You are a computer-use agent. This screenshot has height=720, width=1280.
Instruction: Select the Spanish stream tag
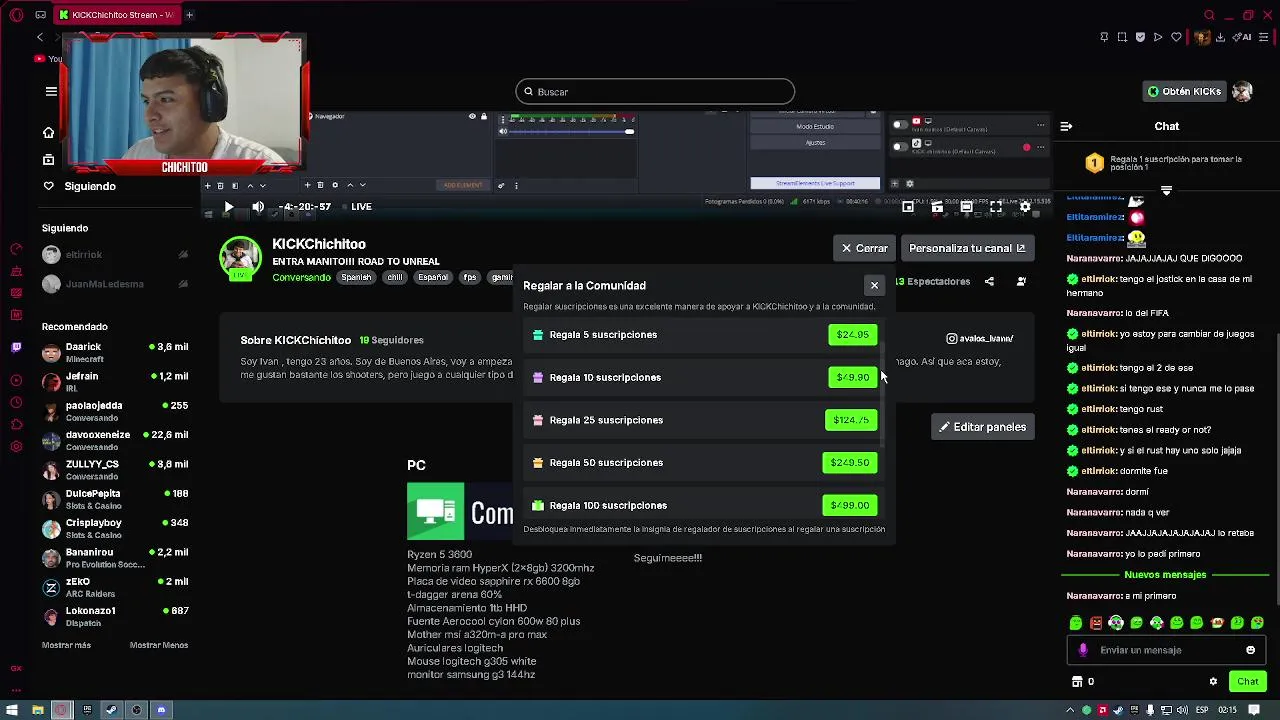point(356,278)
